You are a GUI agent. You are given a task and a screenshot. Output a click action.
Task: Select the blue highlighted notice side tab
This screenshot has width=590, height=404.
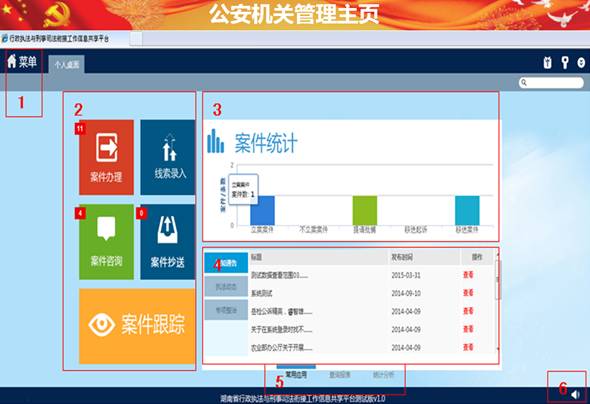click(226, 263)
